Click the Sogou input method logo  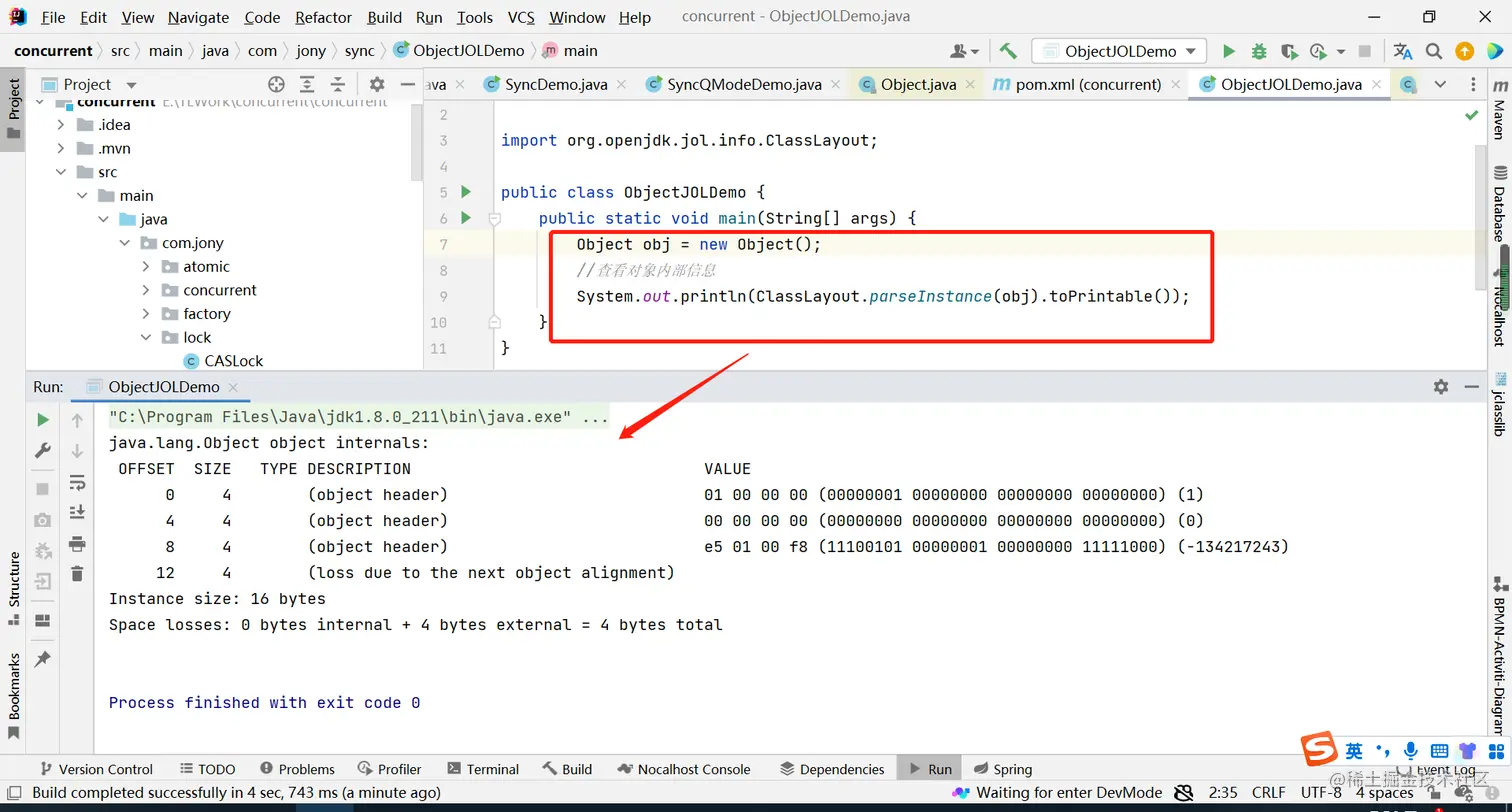[x=1321, y=751]
